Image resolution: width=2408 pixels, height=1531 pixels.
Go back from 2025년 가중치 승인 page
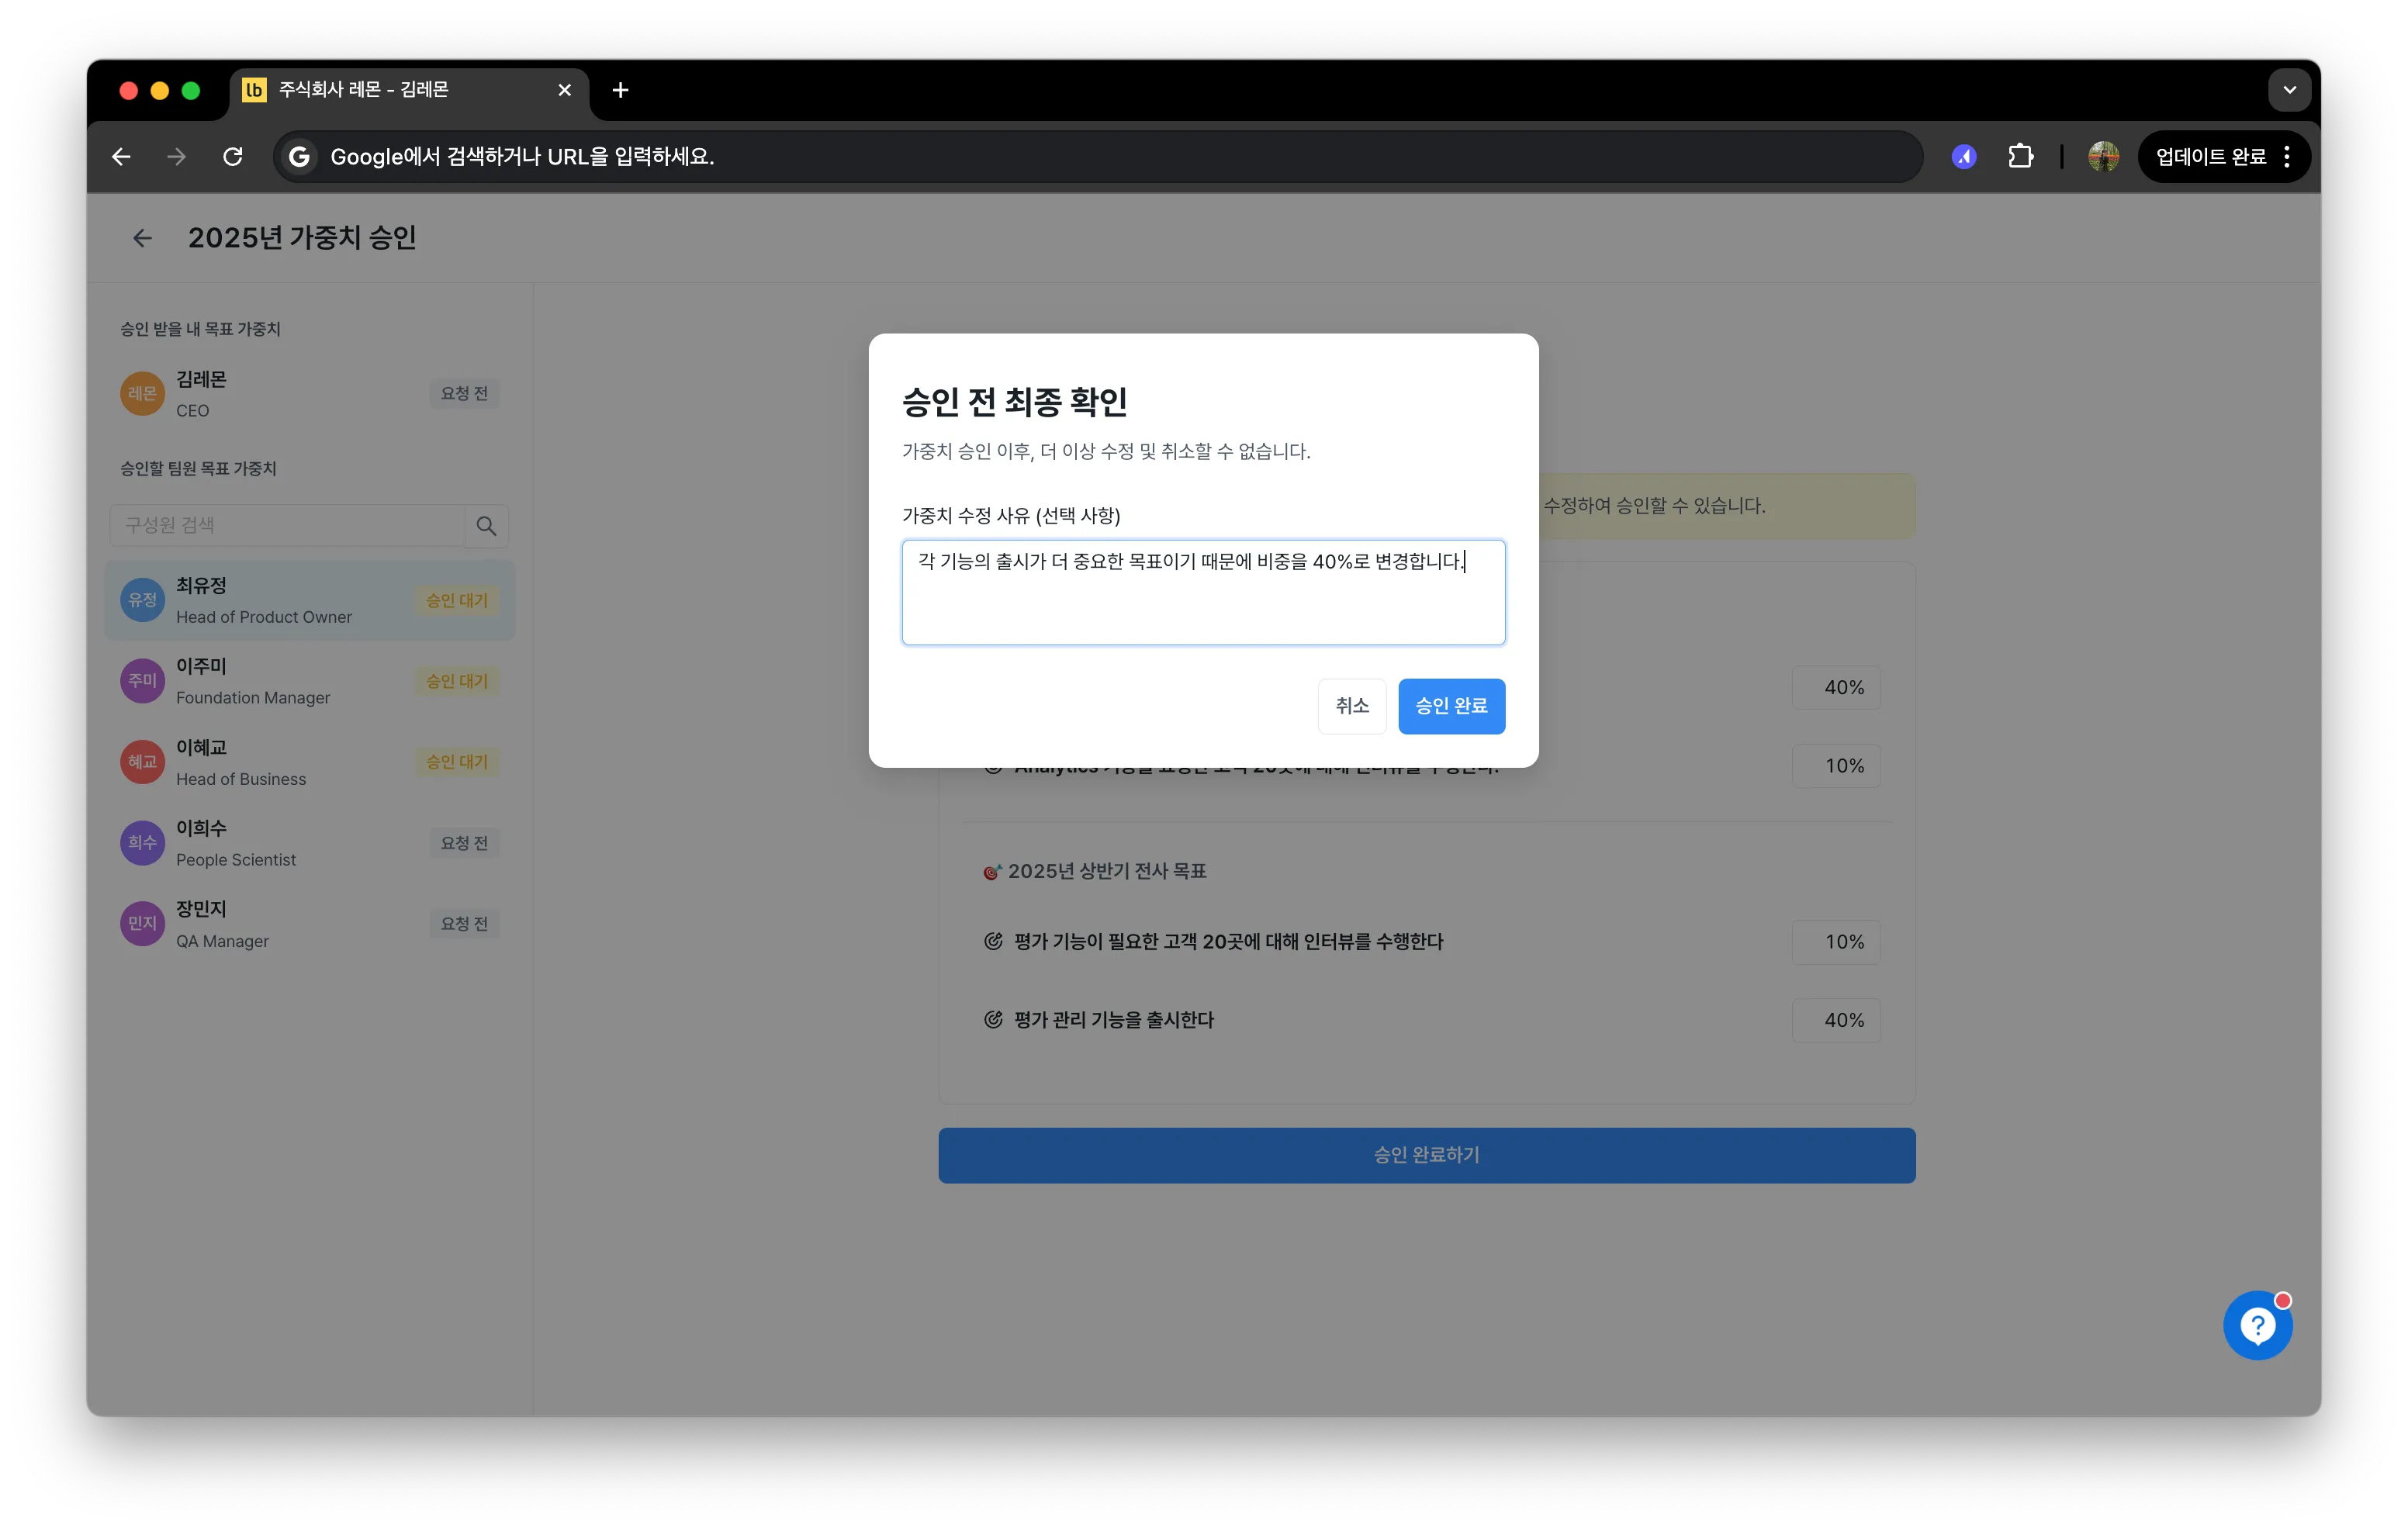point(142,238)
